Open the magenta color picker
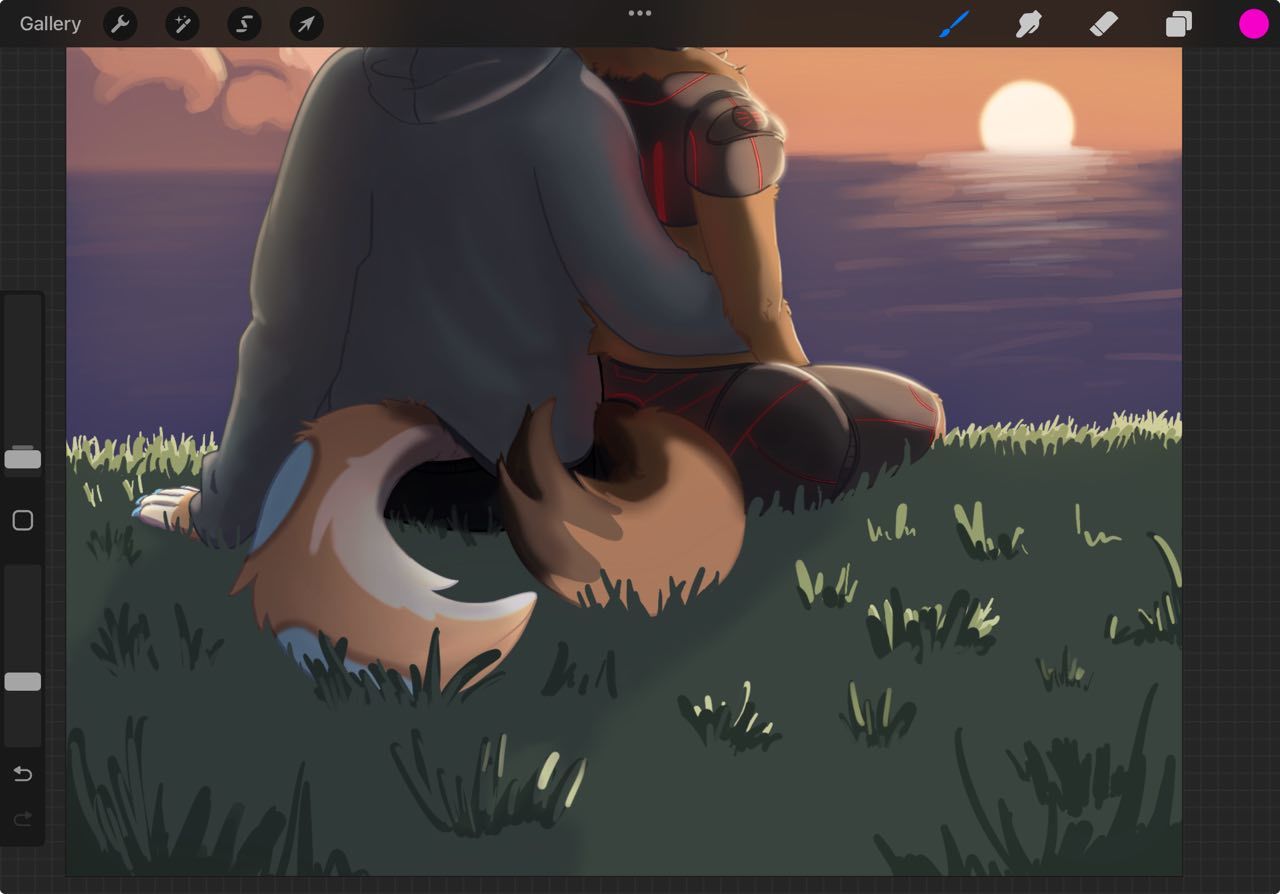 pyautogui.click(x=1253, y=24)
